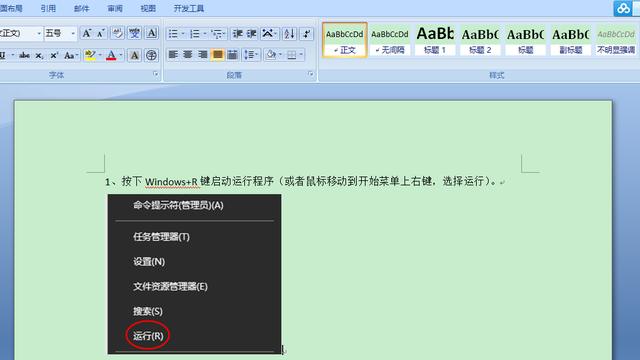Apply the 不明显强调 style

[616, 40]
